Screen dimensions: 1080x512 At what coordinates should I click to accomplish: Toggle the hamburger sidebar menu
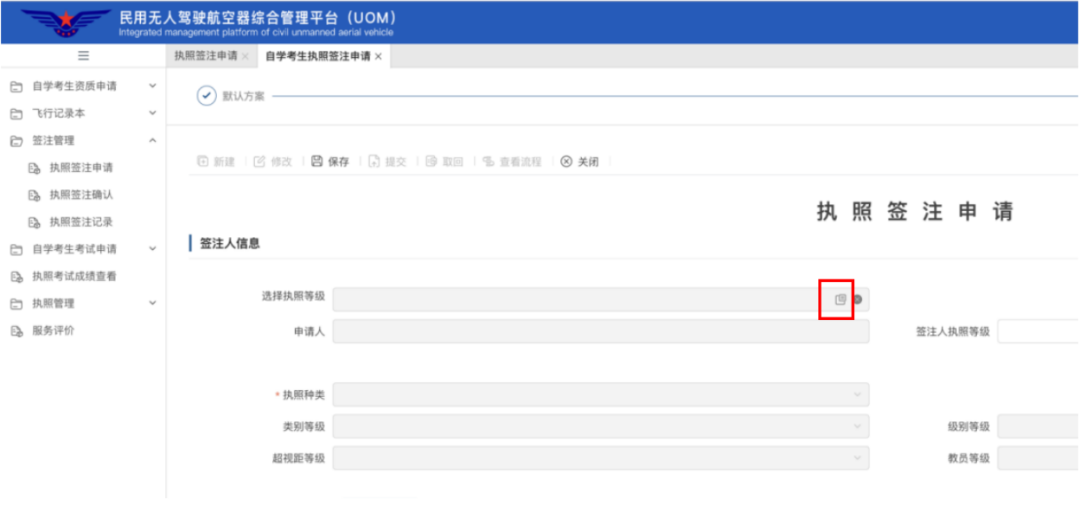[83, 56]
